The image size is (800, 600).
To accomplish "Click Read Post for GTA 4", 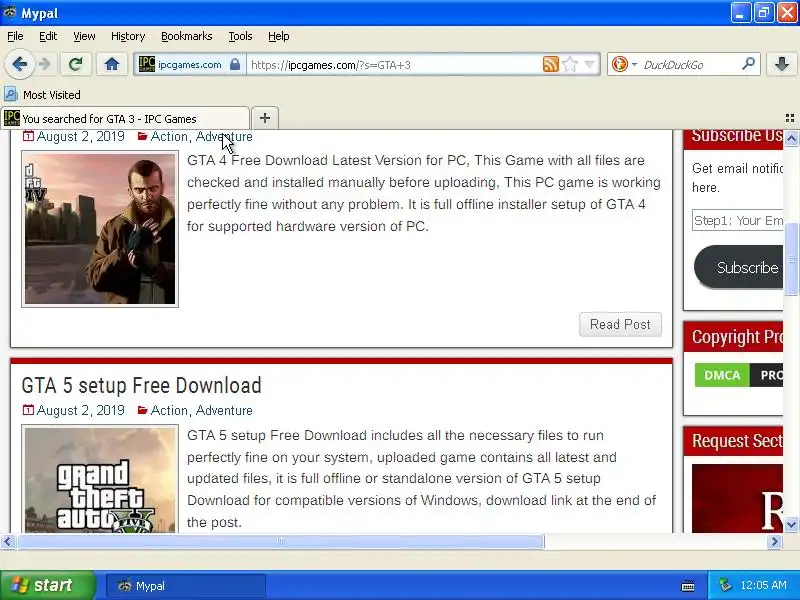I will pos(620,324).
